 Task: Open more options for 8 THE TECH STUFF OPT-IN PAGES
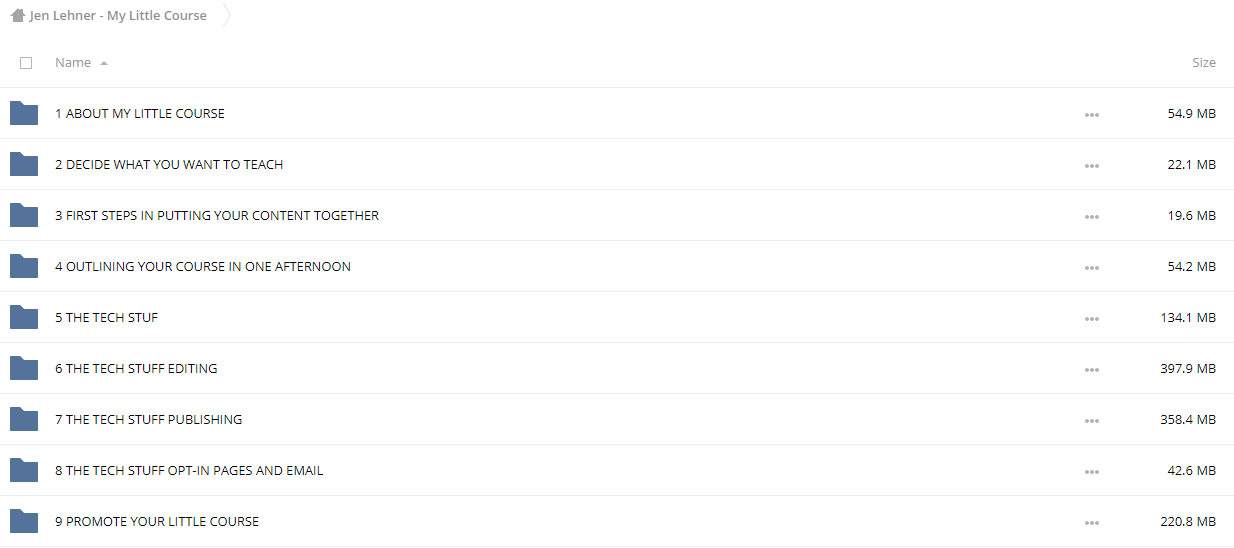tap(1092, 472)
